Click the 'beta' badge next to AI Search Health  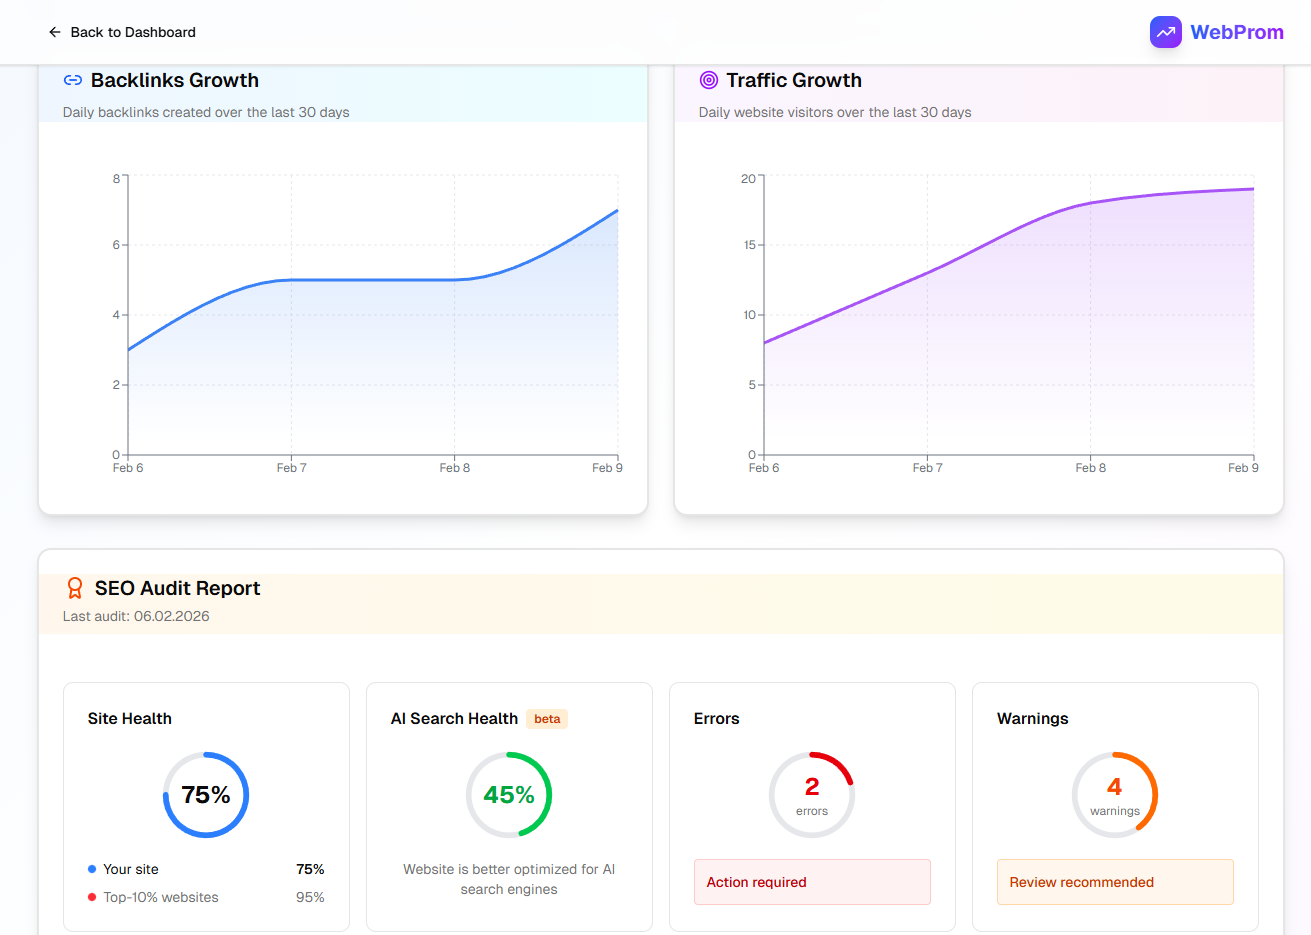[x=547, y=718]
